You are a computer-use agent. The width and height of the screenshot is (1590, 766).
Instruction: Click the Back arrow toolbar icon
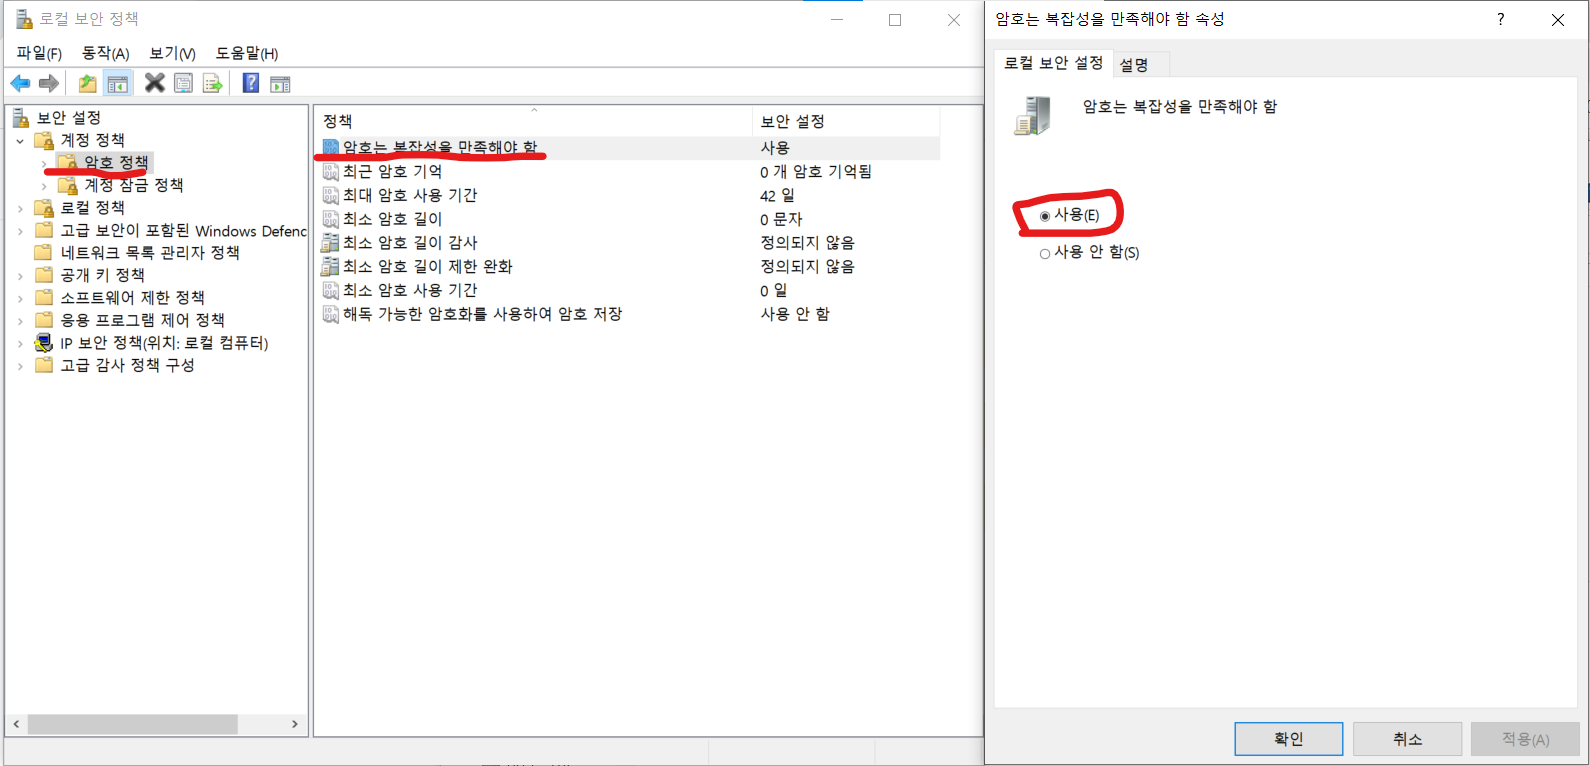pos(20,83)
